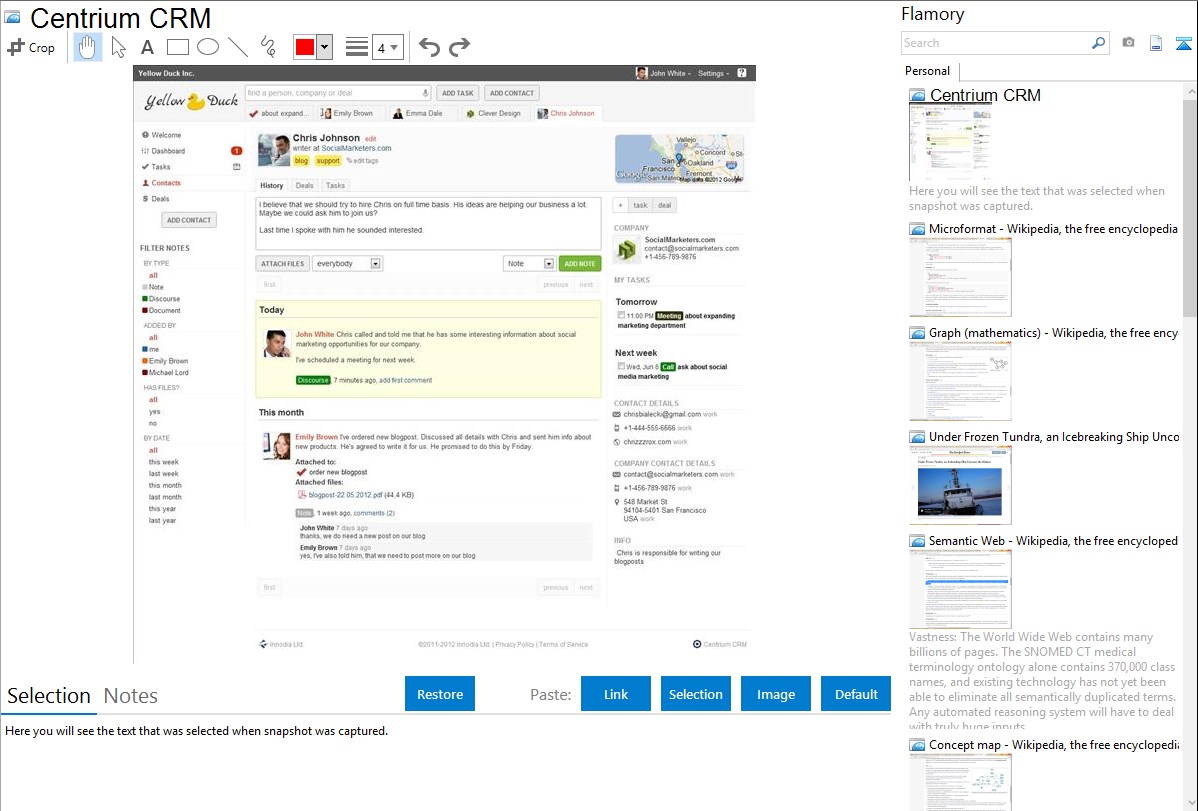Viewport: 1198px width, 811px height.
Task: Click the ADD CONTACT button in top bar
Action: pyautogui.click(x=512, y=93)
